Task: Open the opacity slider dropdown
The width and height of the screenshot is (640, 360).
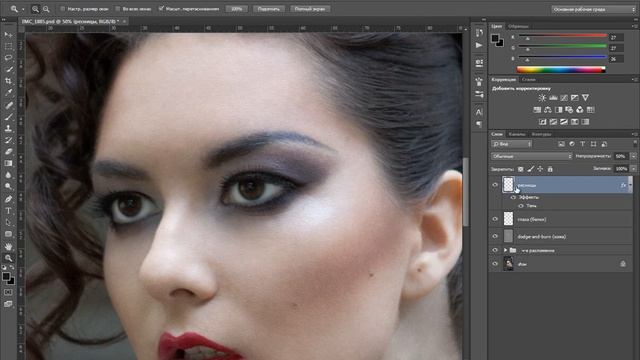Action: point(633,156)
